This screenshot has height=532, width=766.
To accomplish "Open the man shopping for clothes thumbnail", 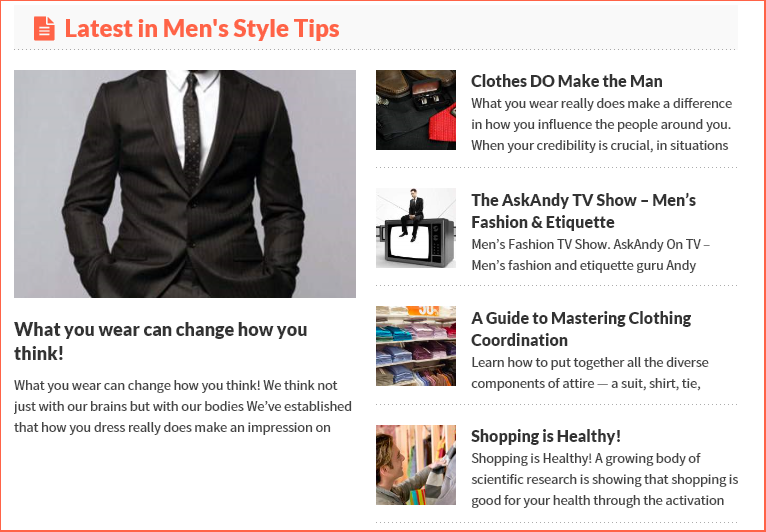I will pos(416,465).
